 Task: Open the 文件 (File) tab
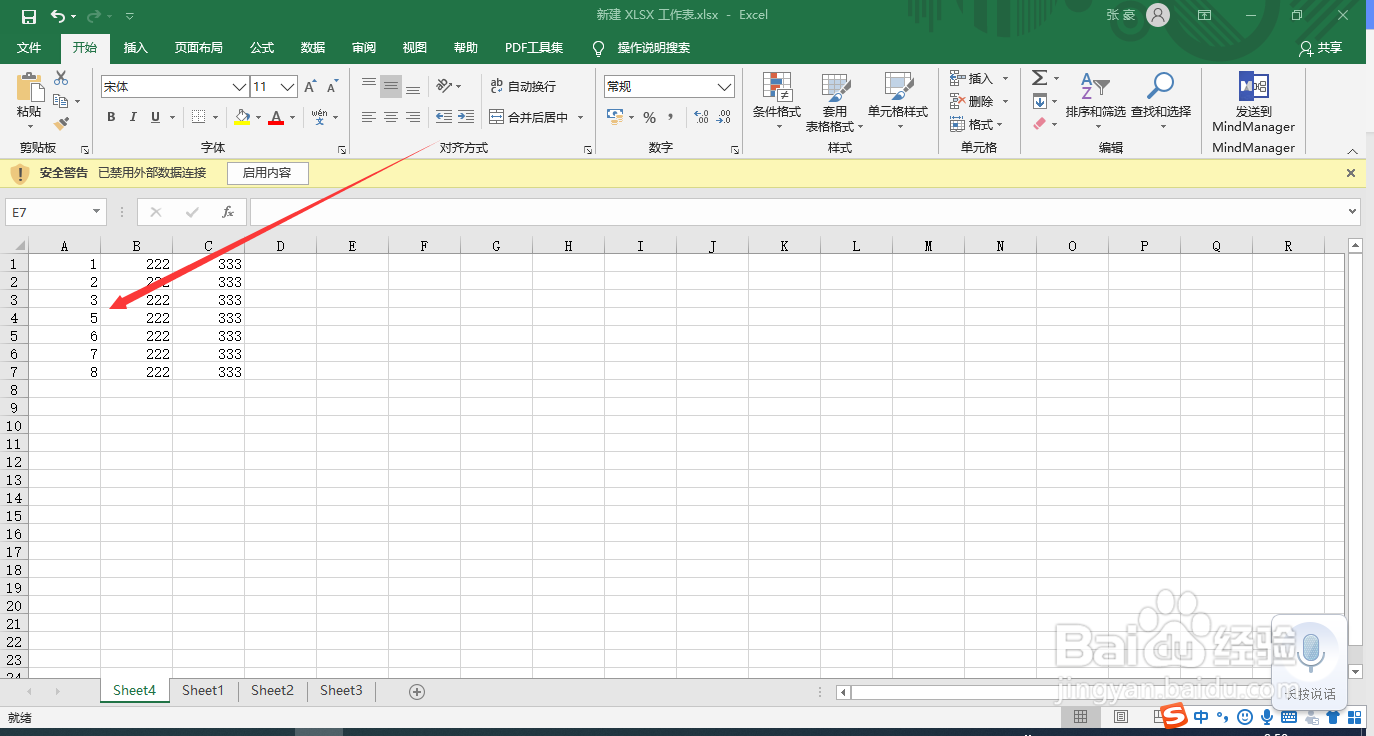pyautogui.click(x=29, y=48)
